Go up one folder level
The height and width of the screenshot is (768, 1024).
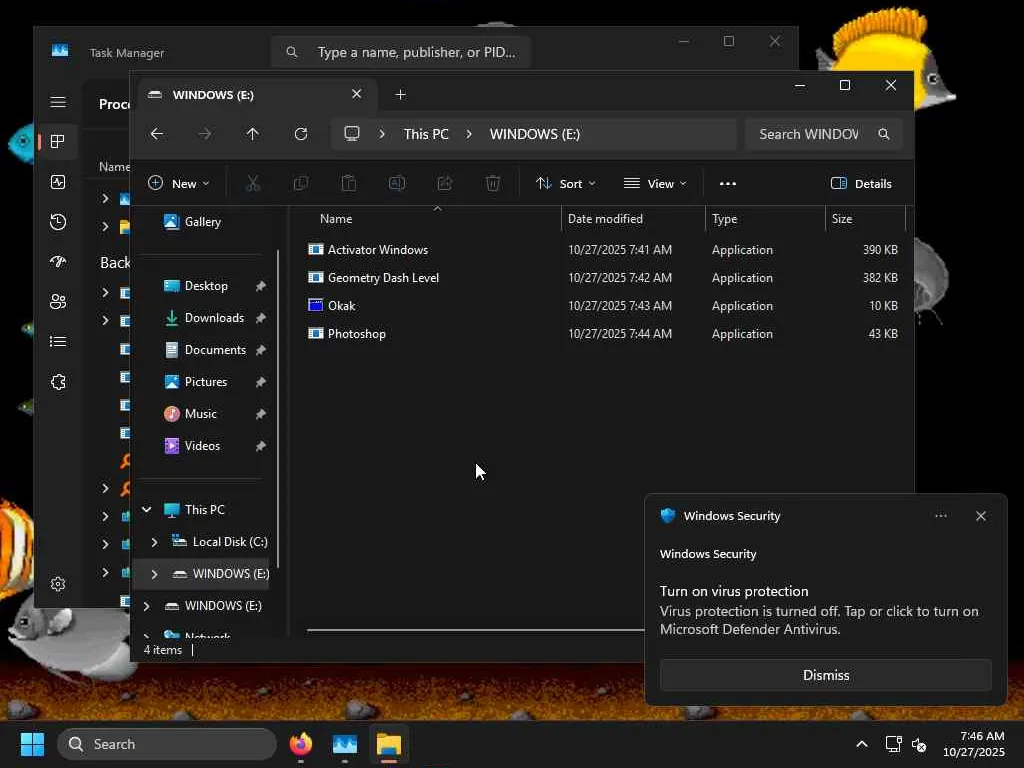pyautogui.click(x=252, y=134)
